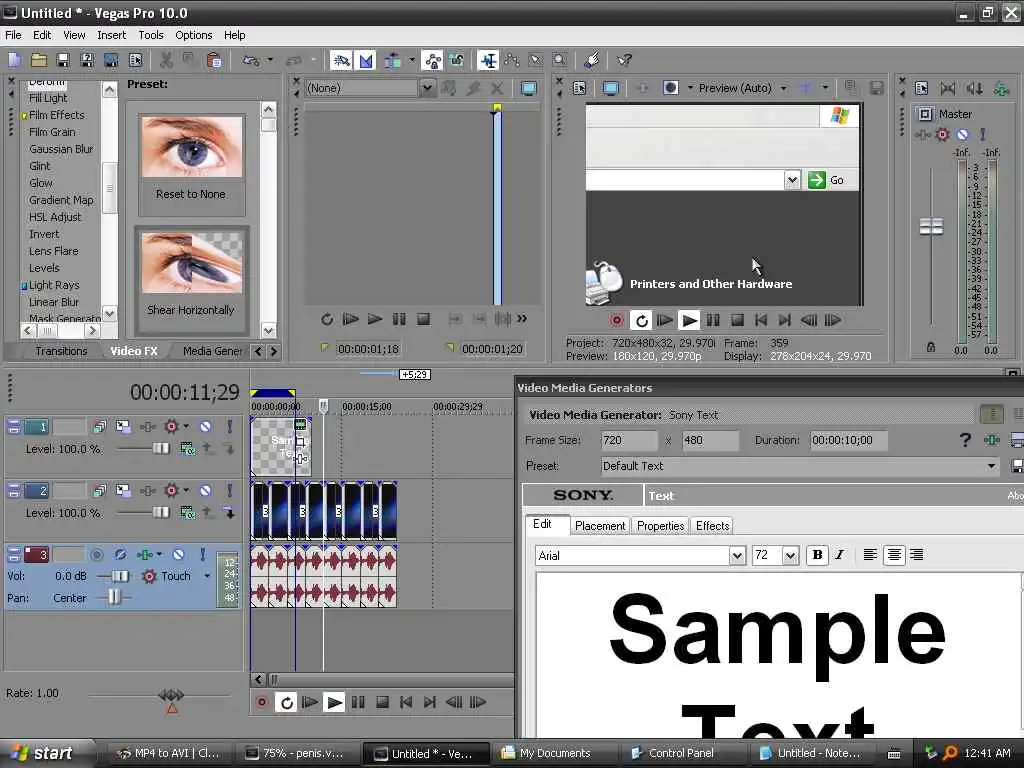Open the font size 72 dropdown
This screenshot has width=1024, height=768.
point(791,556)
